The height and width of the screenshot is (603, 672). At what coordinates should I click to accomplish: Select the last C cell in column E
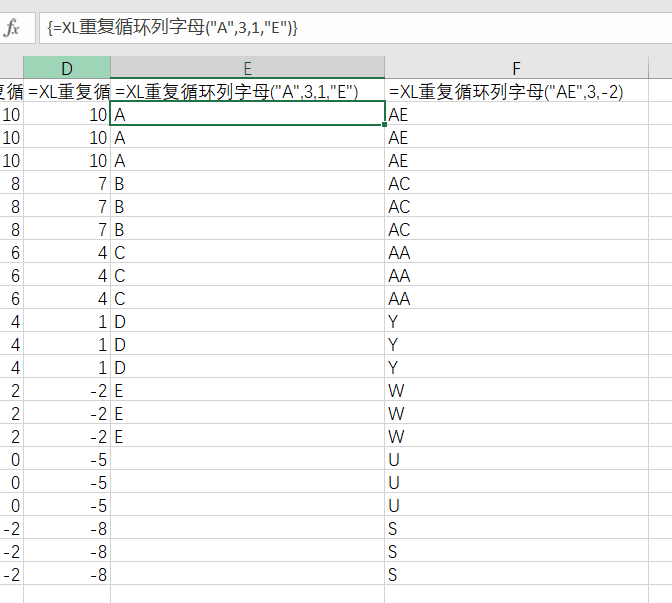[x=247, y=298]
